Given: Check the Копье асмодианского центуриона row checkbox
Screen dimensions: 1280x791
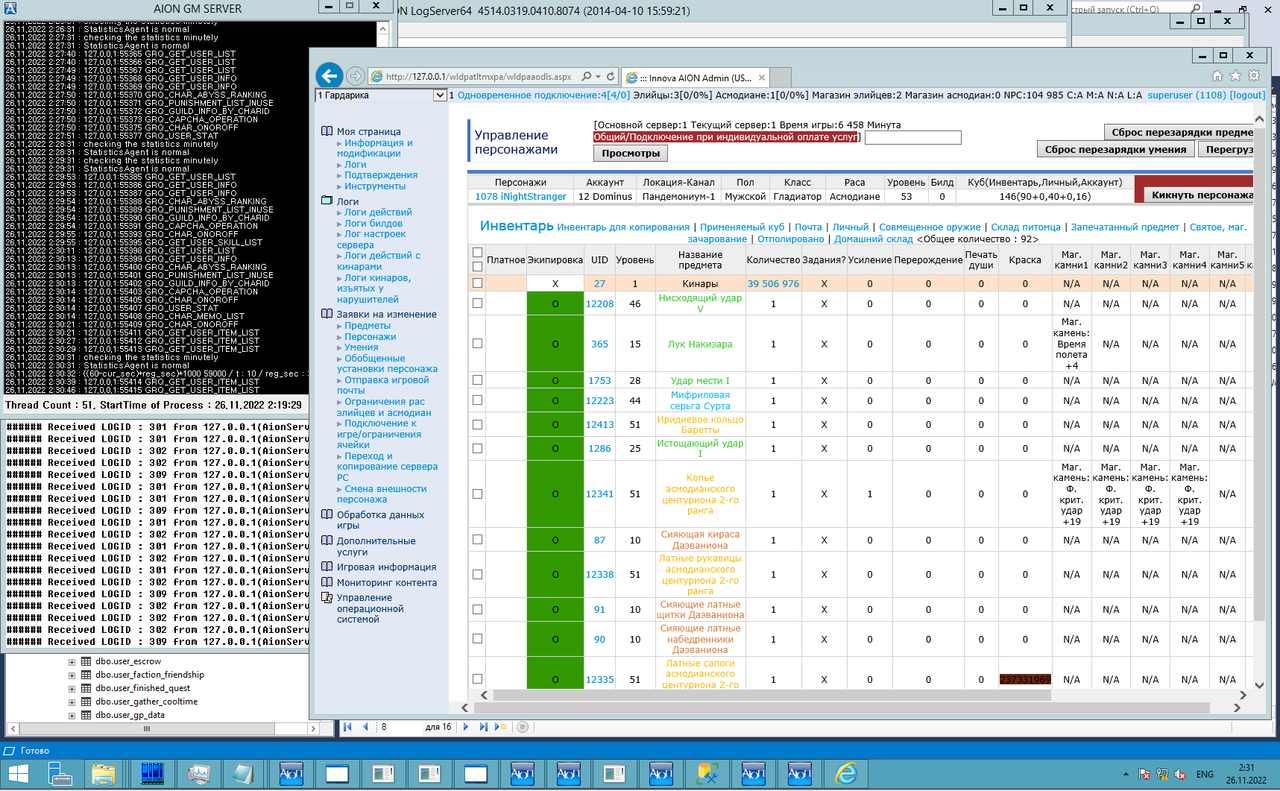Looking at the screenshot, I should (x=477, y=493).
